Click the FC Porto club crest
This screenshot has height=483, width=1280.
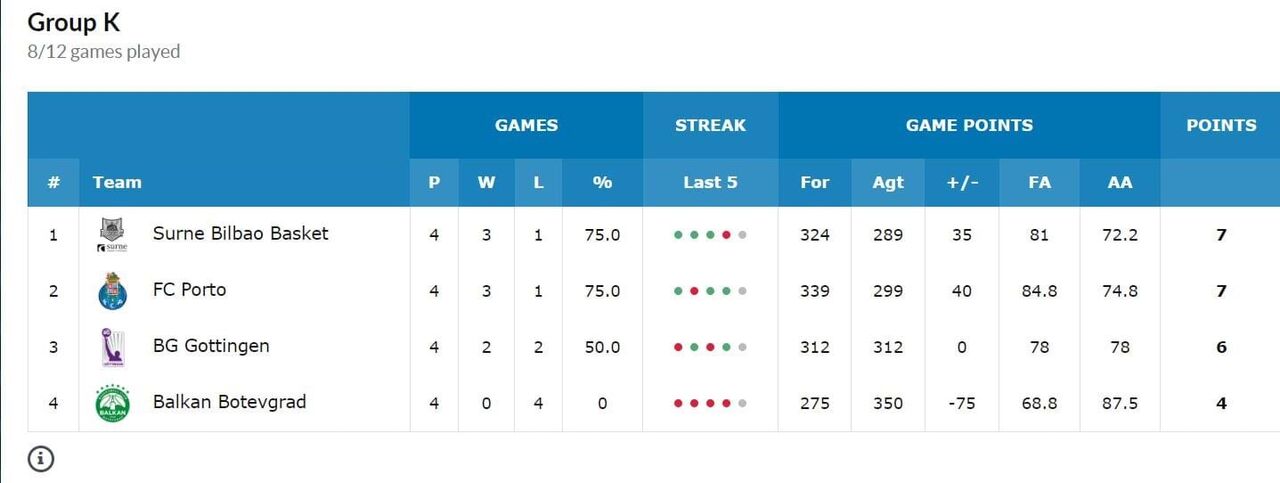(111, 291)
